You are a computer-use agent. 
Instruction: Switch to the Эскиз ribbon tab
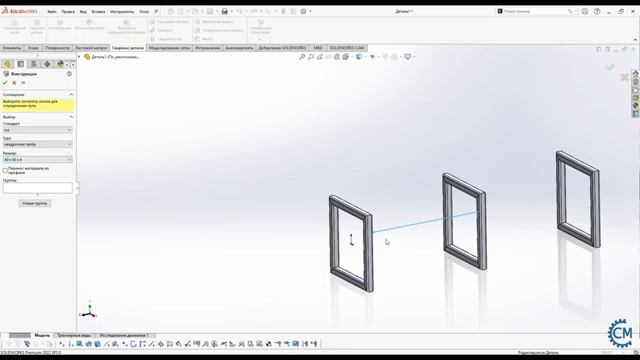pyautogui.click(x=33, y=48)
